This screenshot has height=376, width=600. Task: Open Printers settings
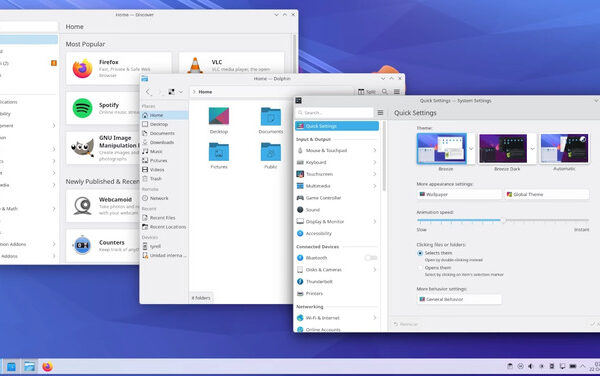coord(337,293)
